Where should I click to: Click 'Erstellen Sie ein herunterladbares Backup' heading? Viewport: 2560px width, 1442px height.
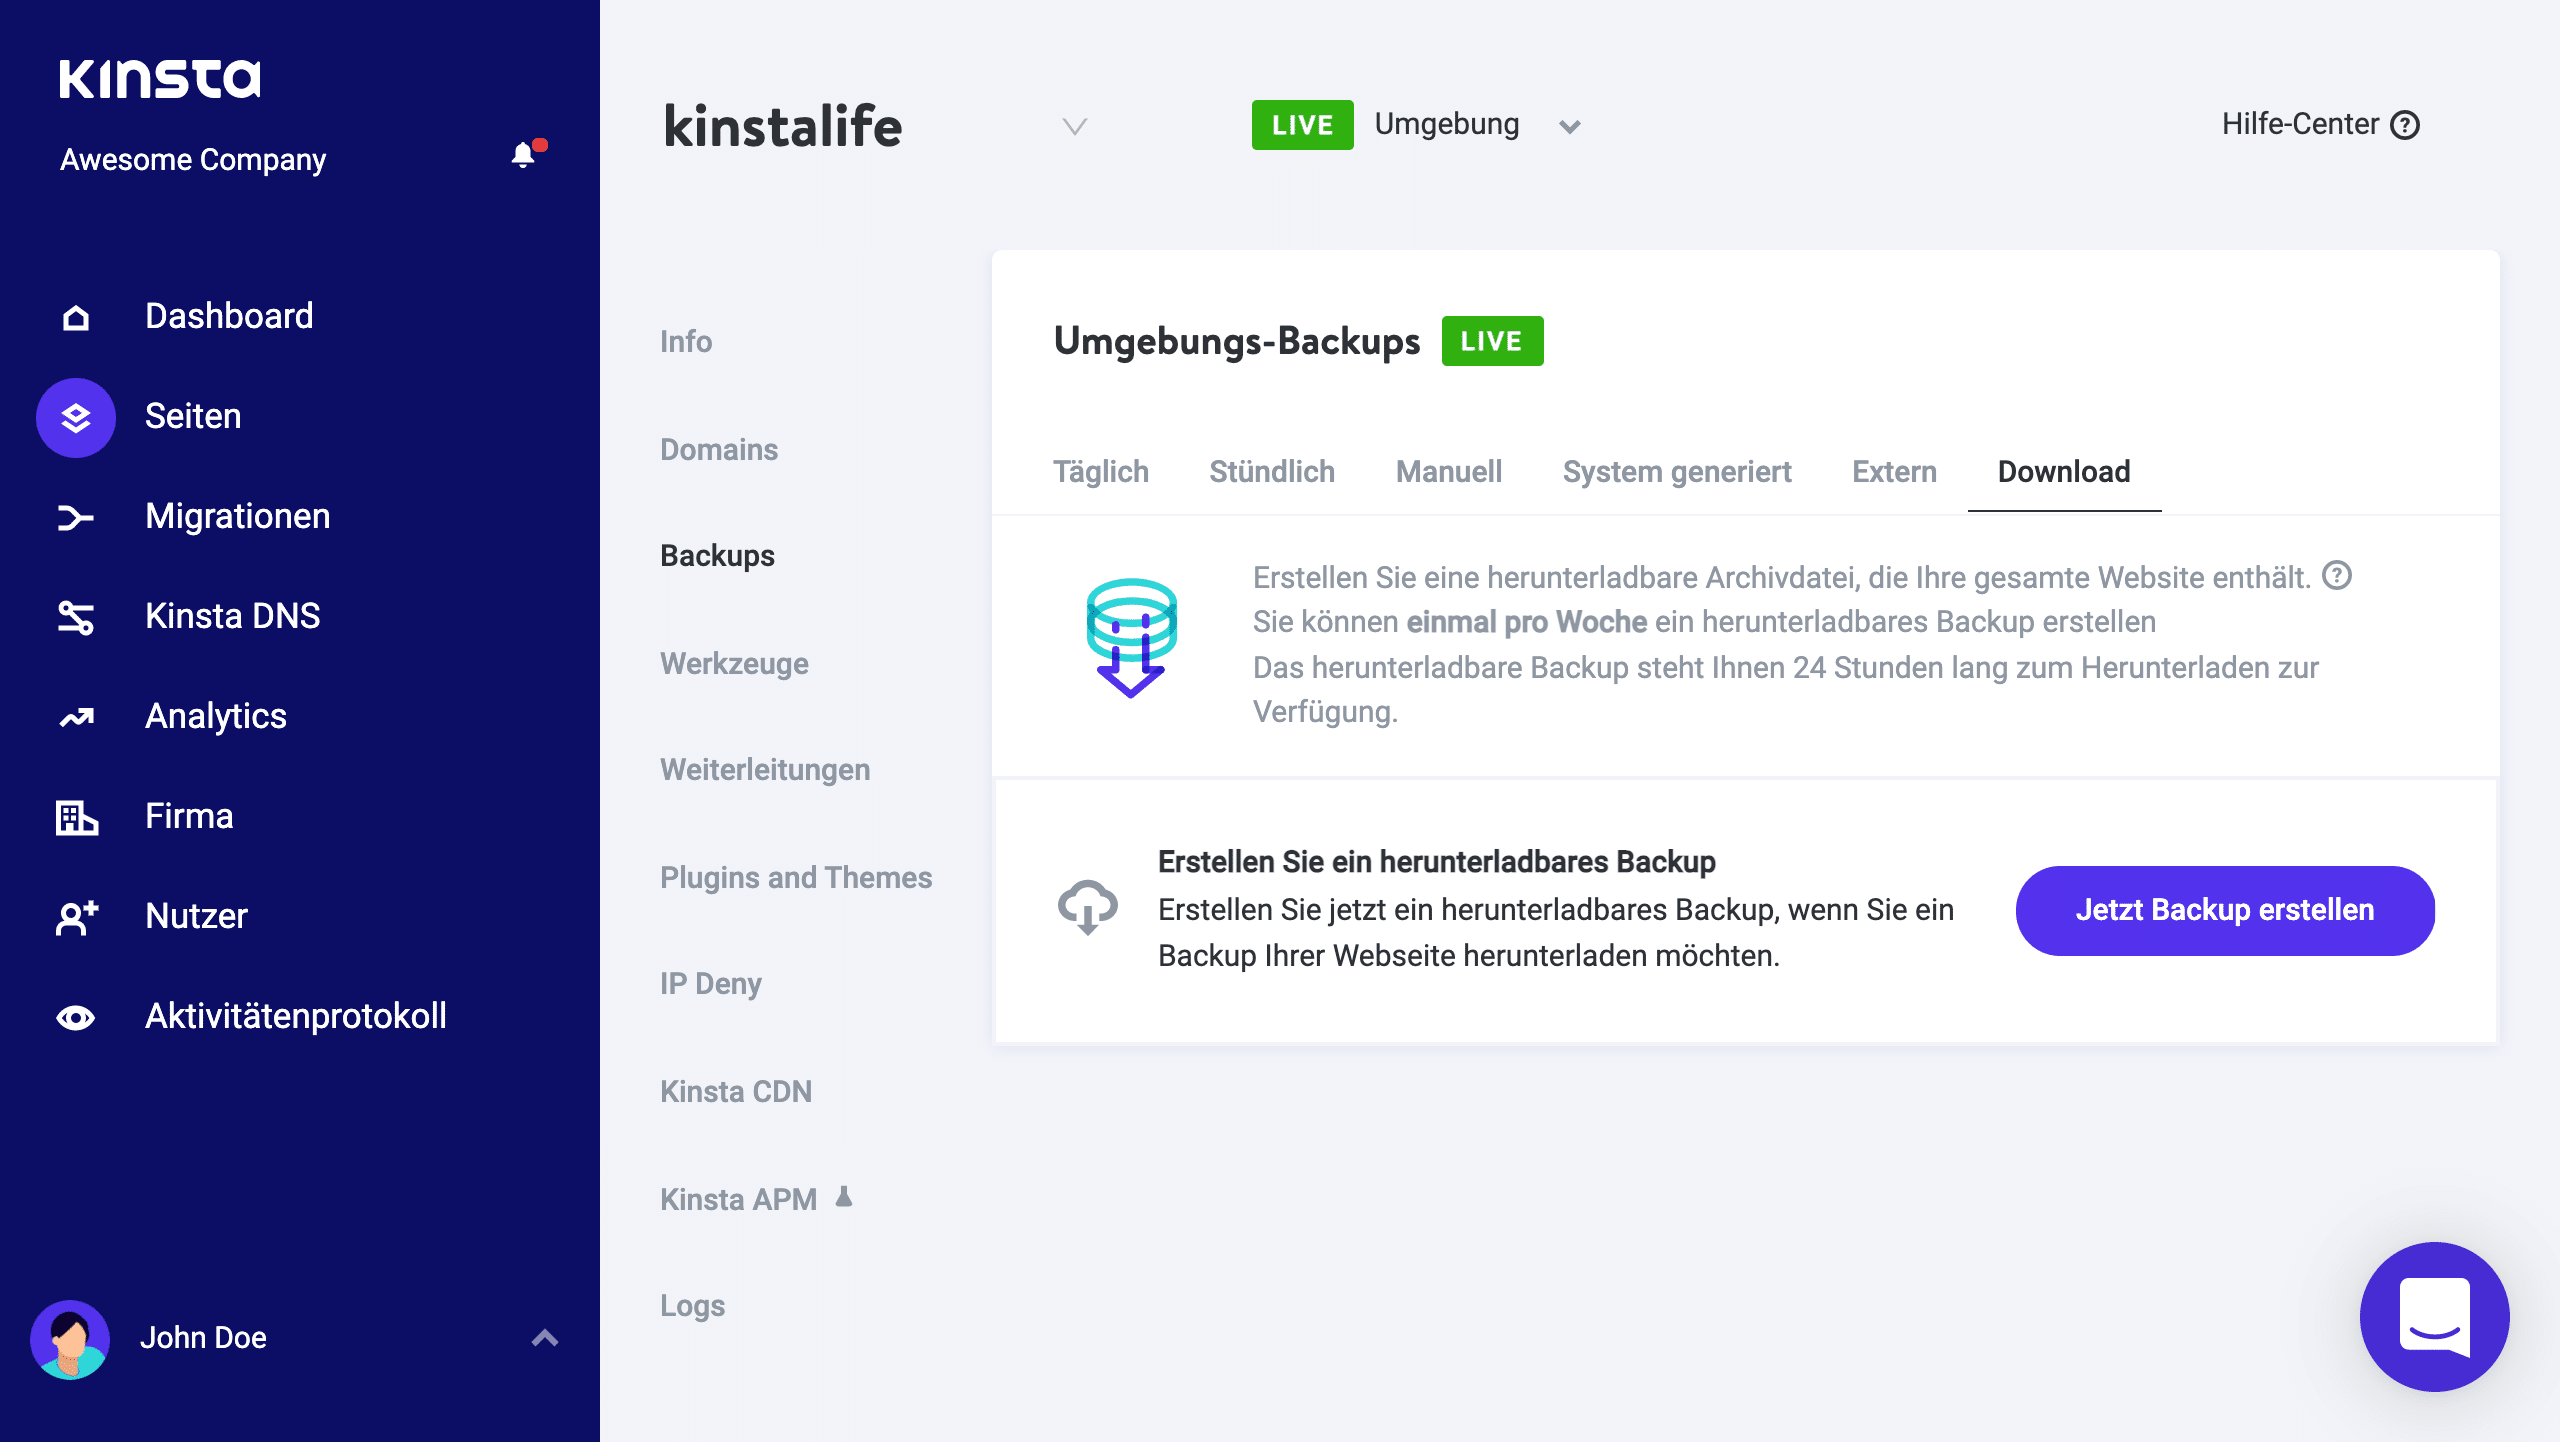click(1437, 862)
